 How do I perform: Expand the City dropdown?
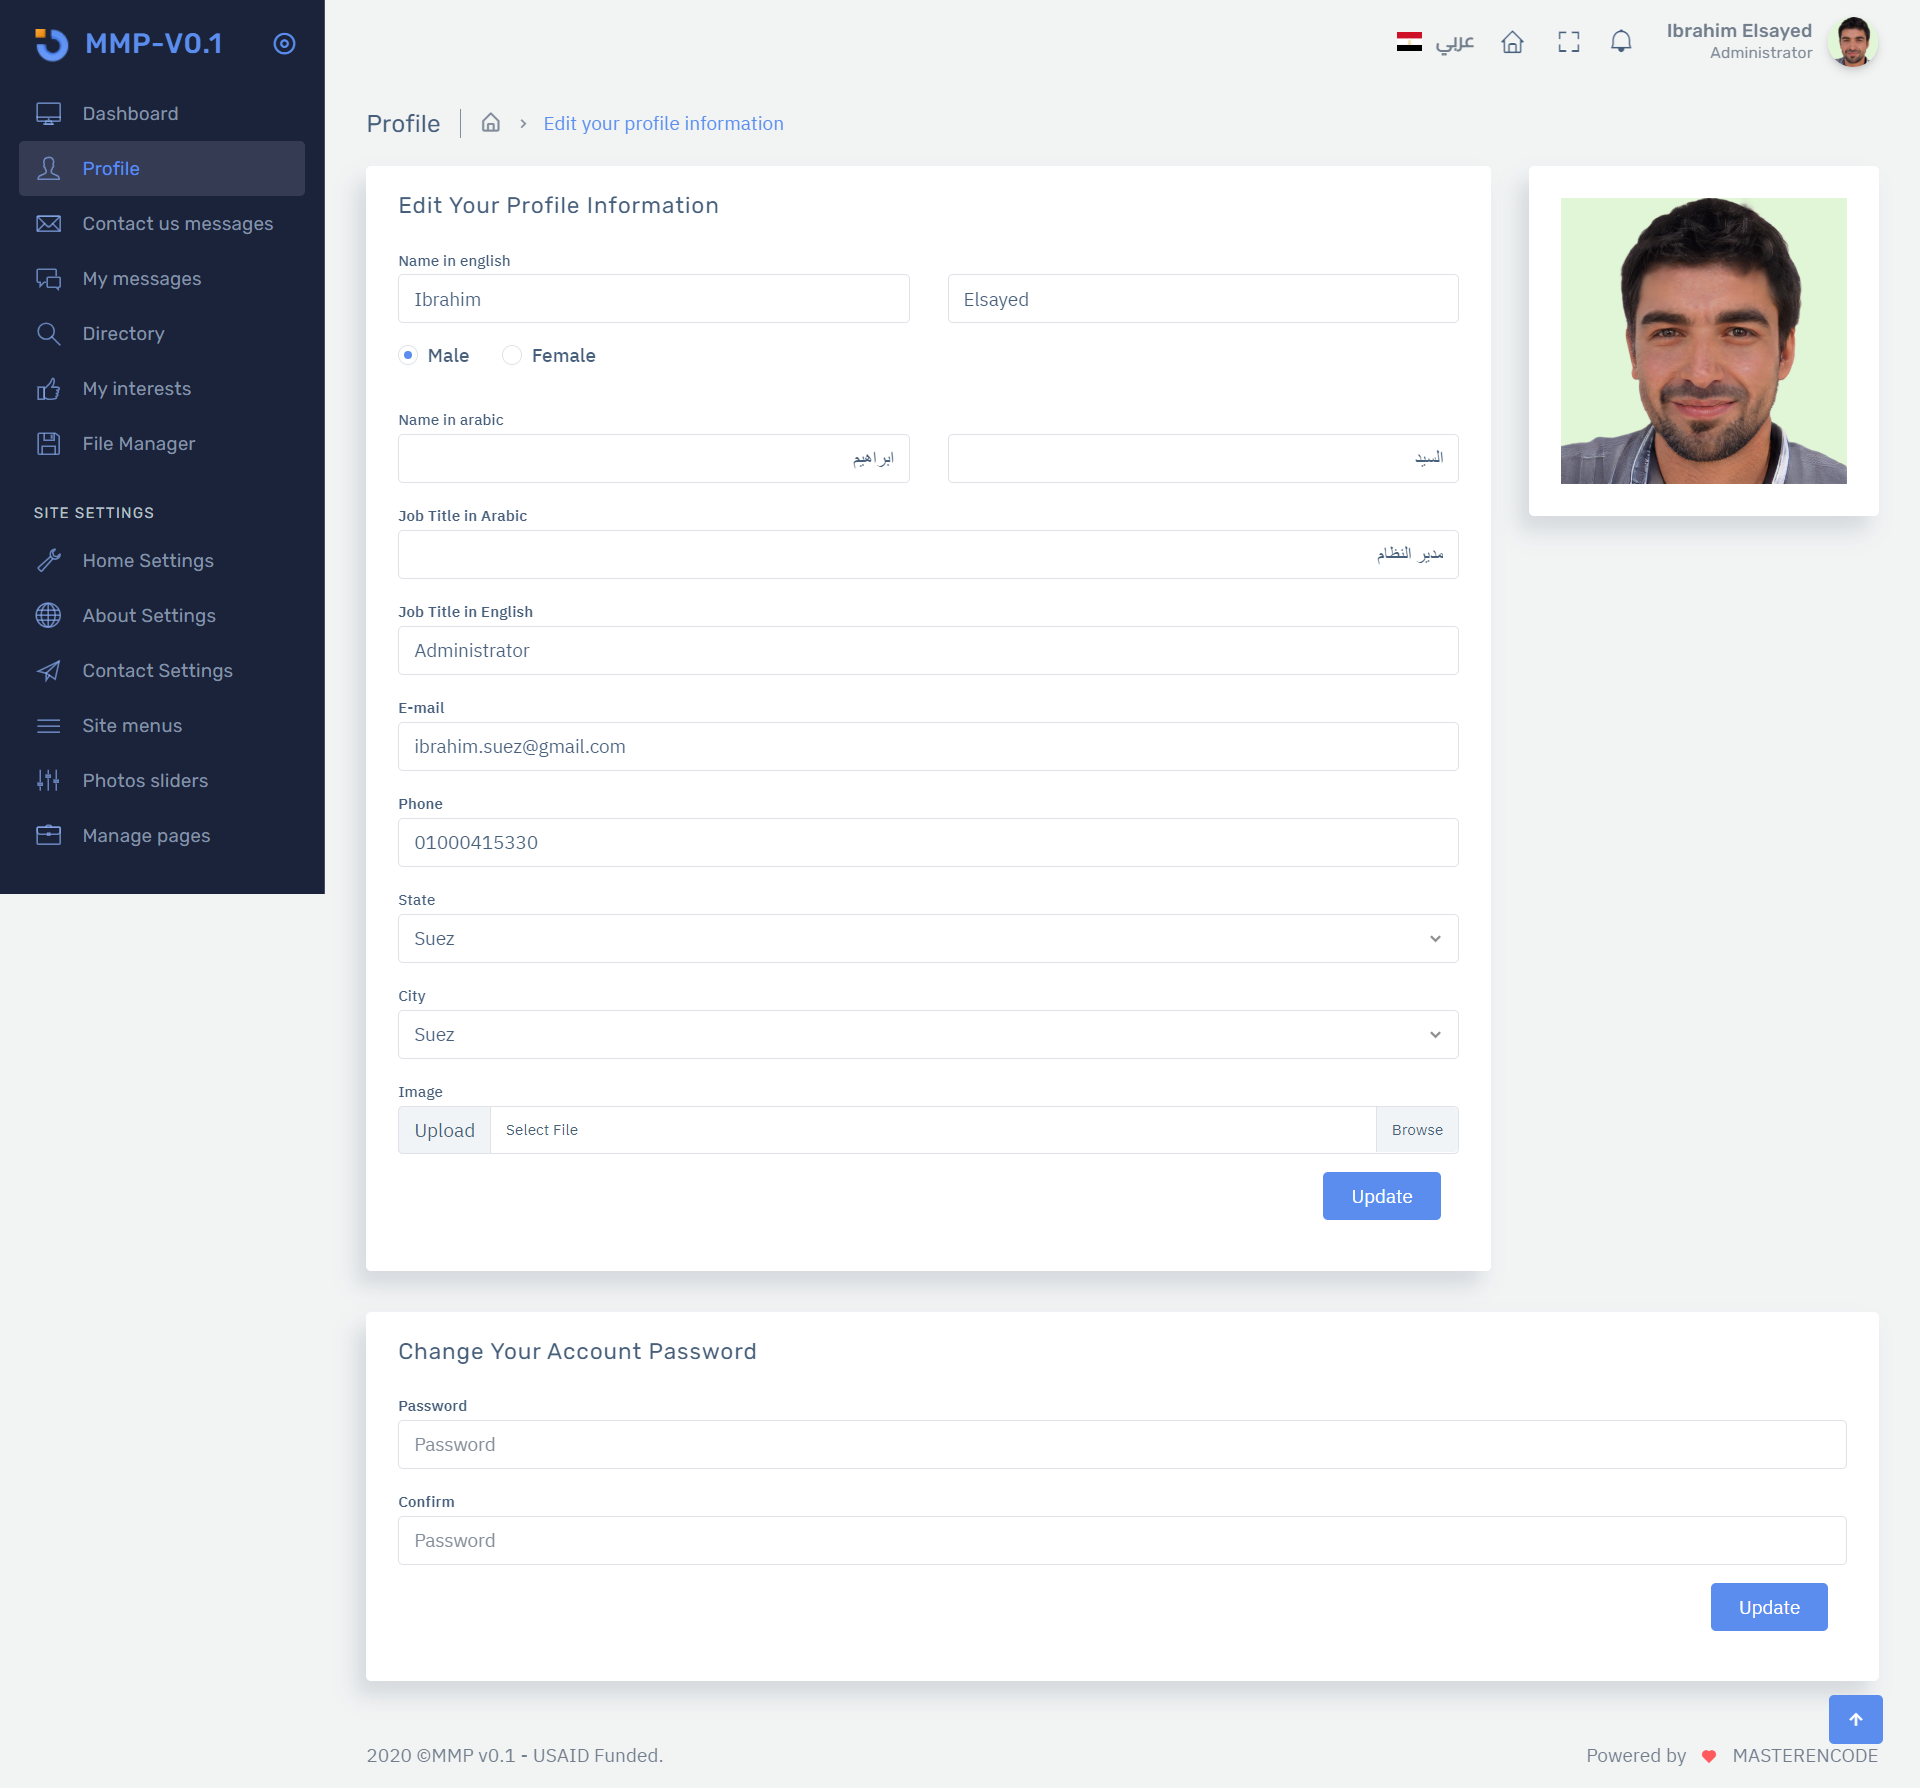[x=927, y=1035]
